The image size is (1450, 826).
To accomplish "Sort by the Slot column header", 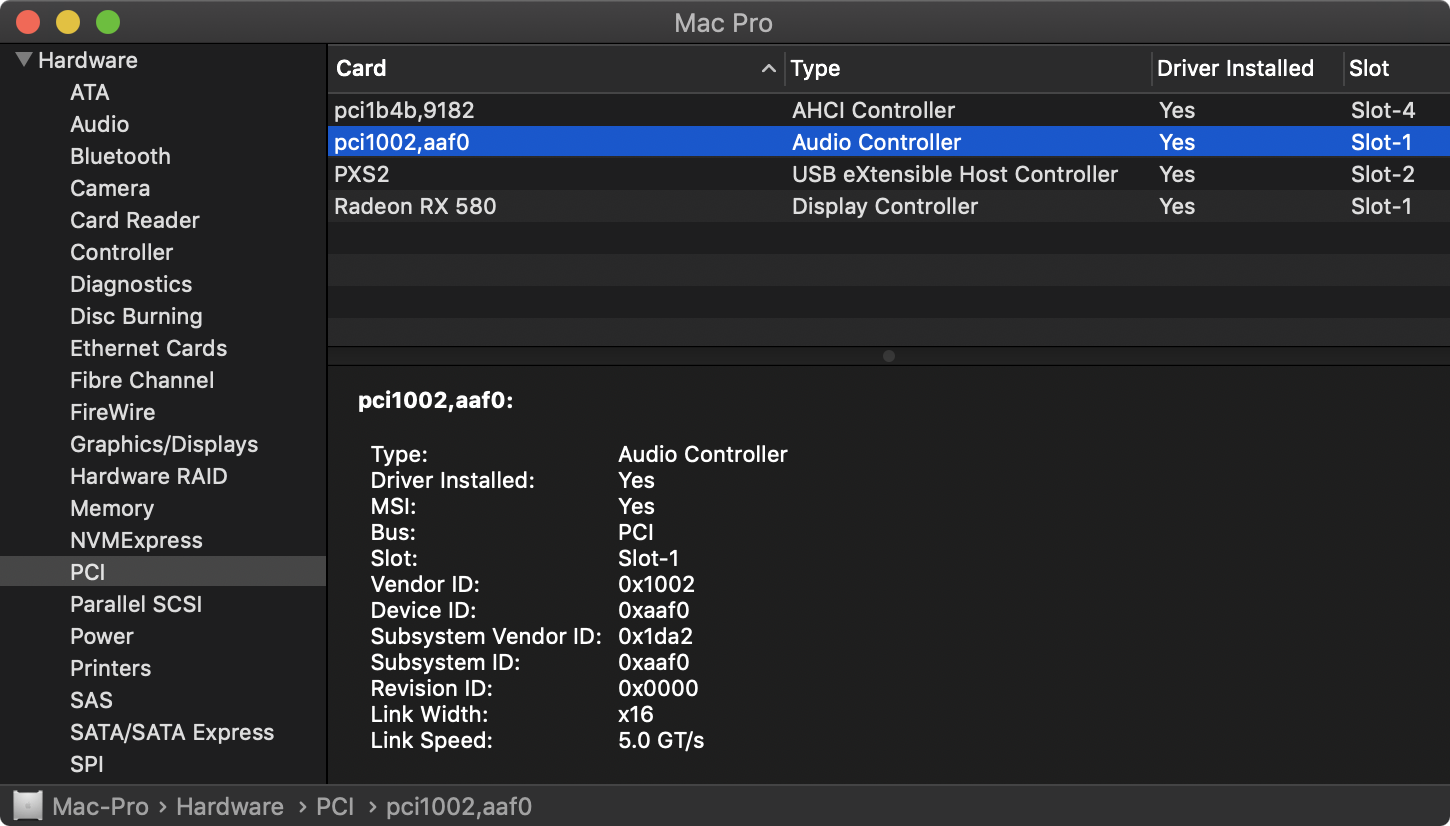I will pyautogui.click(x=1369, y=68).
